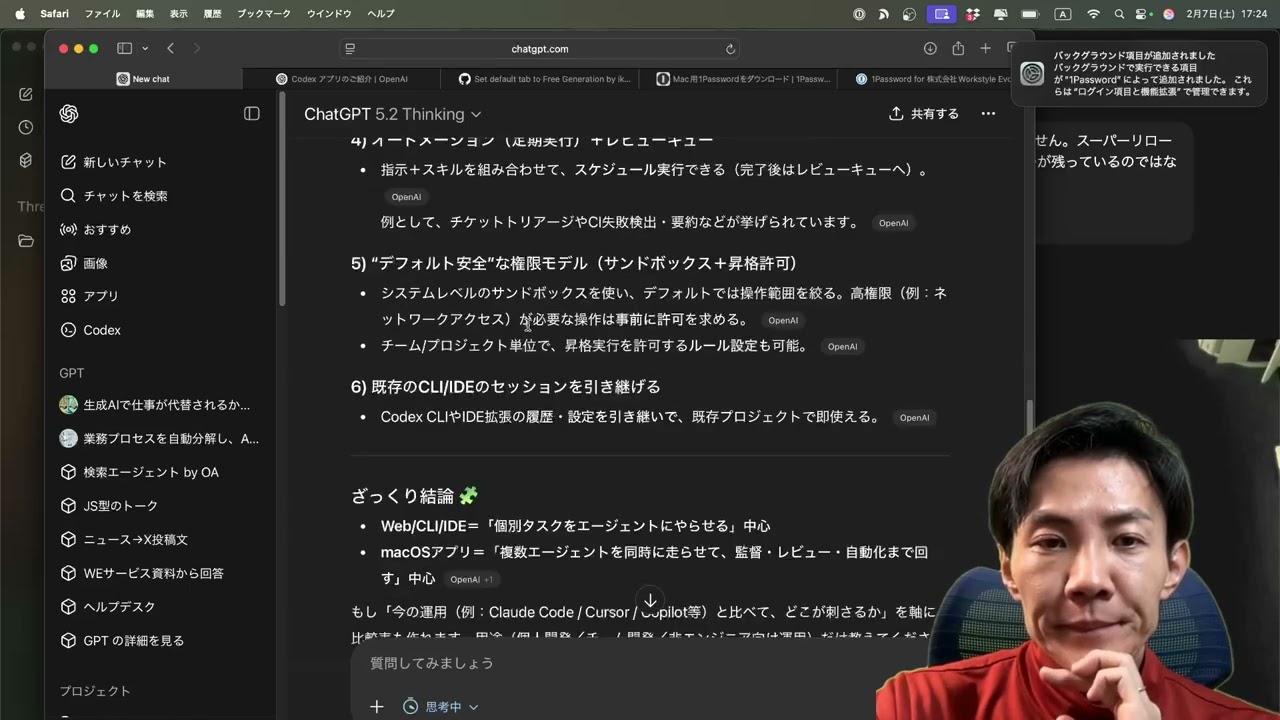Screen dimensions: 1280x720
Task: Go forward in Safari
Action: pos(196,48)
